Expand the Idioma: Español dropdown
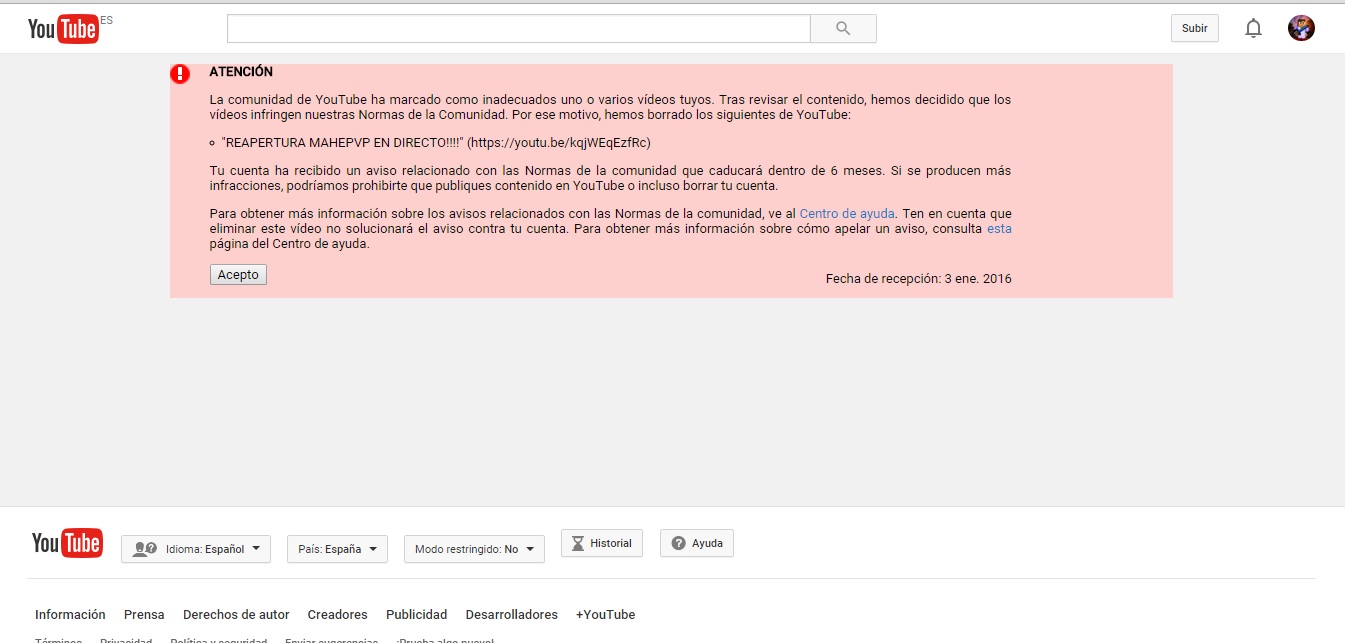Viewport: 1345px width, 643px height. [196, 549]
